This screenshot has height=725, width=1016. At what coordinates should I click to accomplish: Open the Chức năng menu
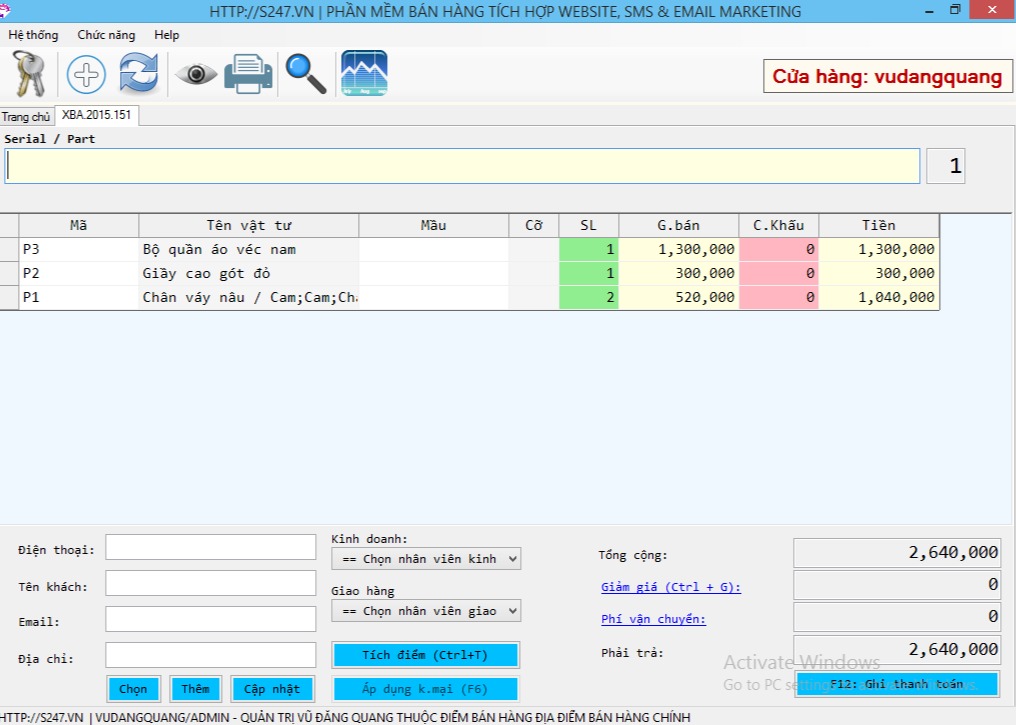106,35
